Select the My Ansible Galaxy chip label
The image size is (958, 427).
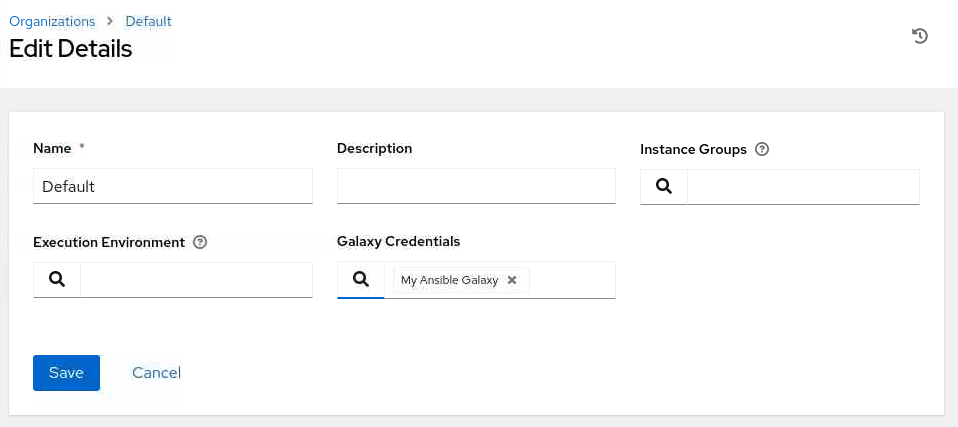pyautogui.click(x=449, y=280)
